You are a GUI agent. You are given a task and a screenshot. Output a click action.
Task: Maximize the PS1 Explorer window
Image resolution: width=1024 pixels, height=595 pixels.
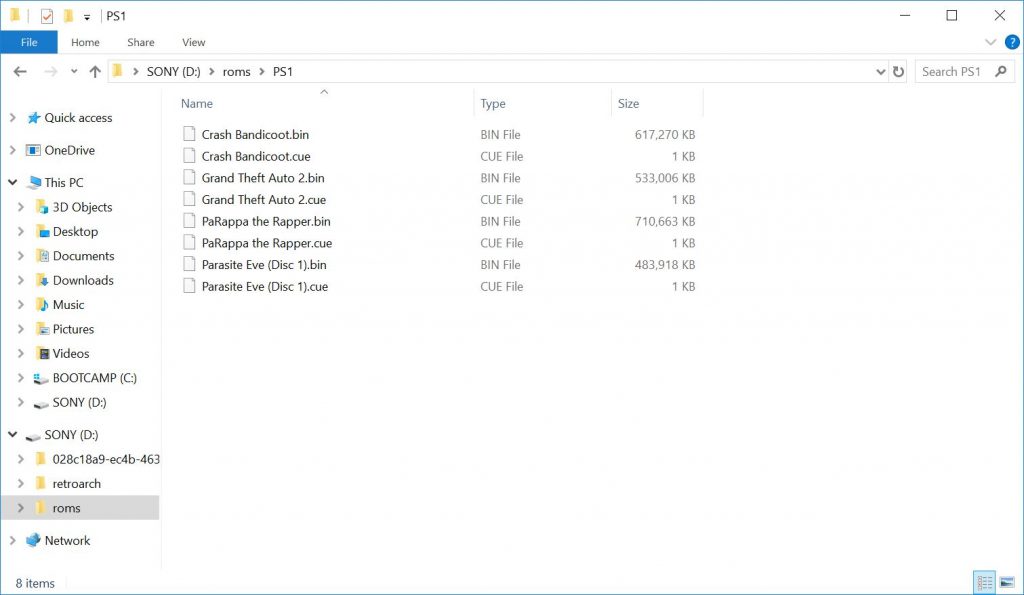coord(952,16)
